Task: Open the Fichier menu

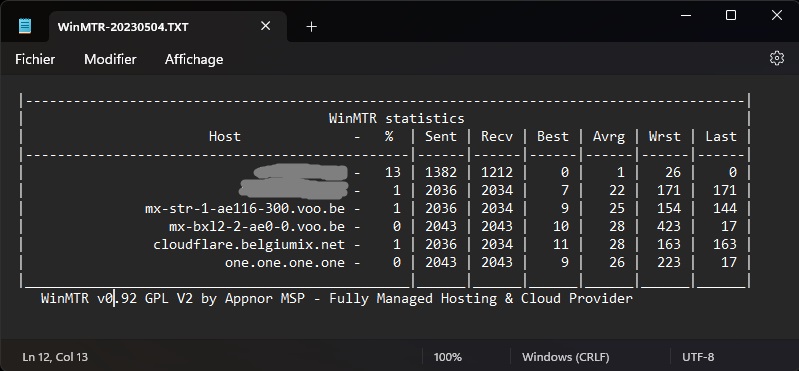Action: click(x=35, y=59)
